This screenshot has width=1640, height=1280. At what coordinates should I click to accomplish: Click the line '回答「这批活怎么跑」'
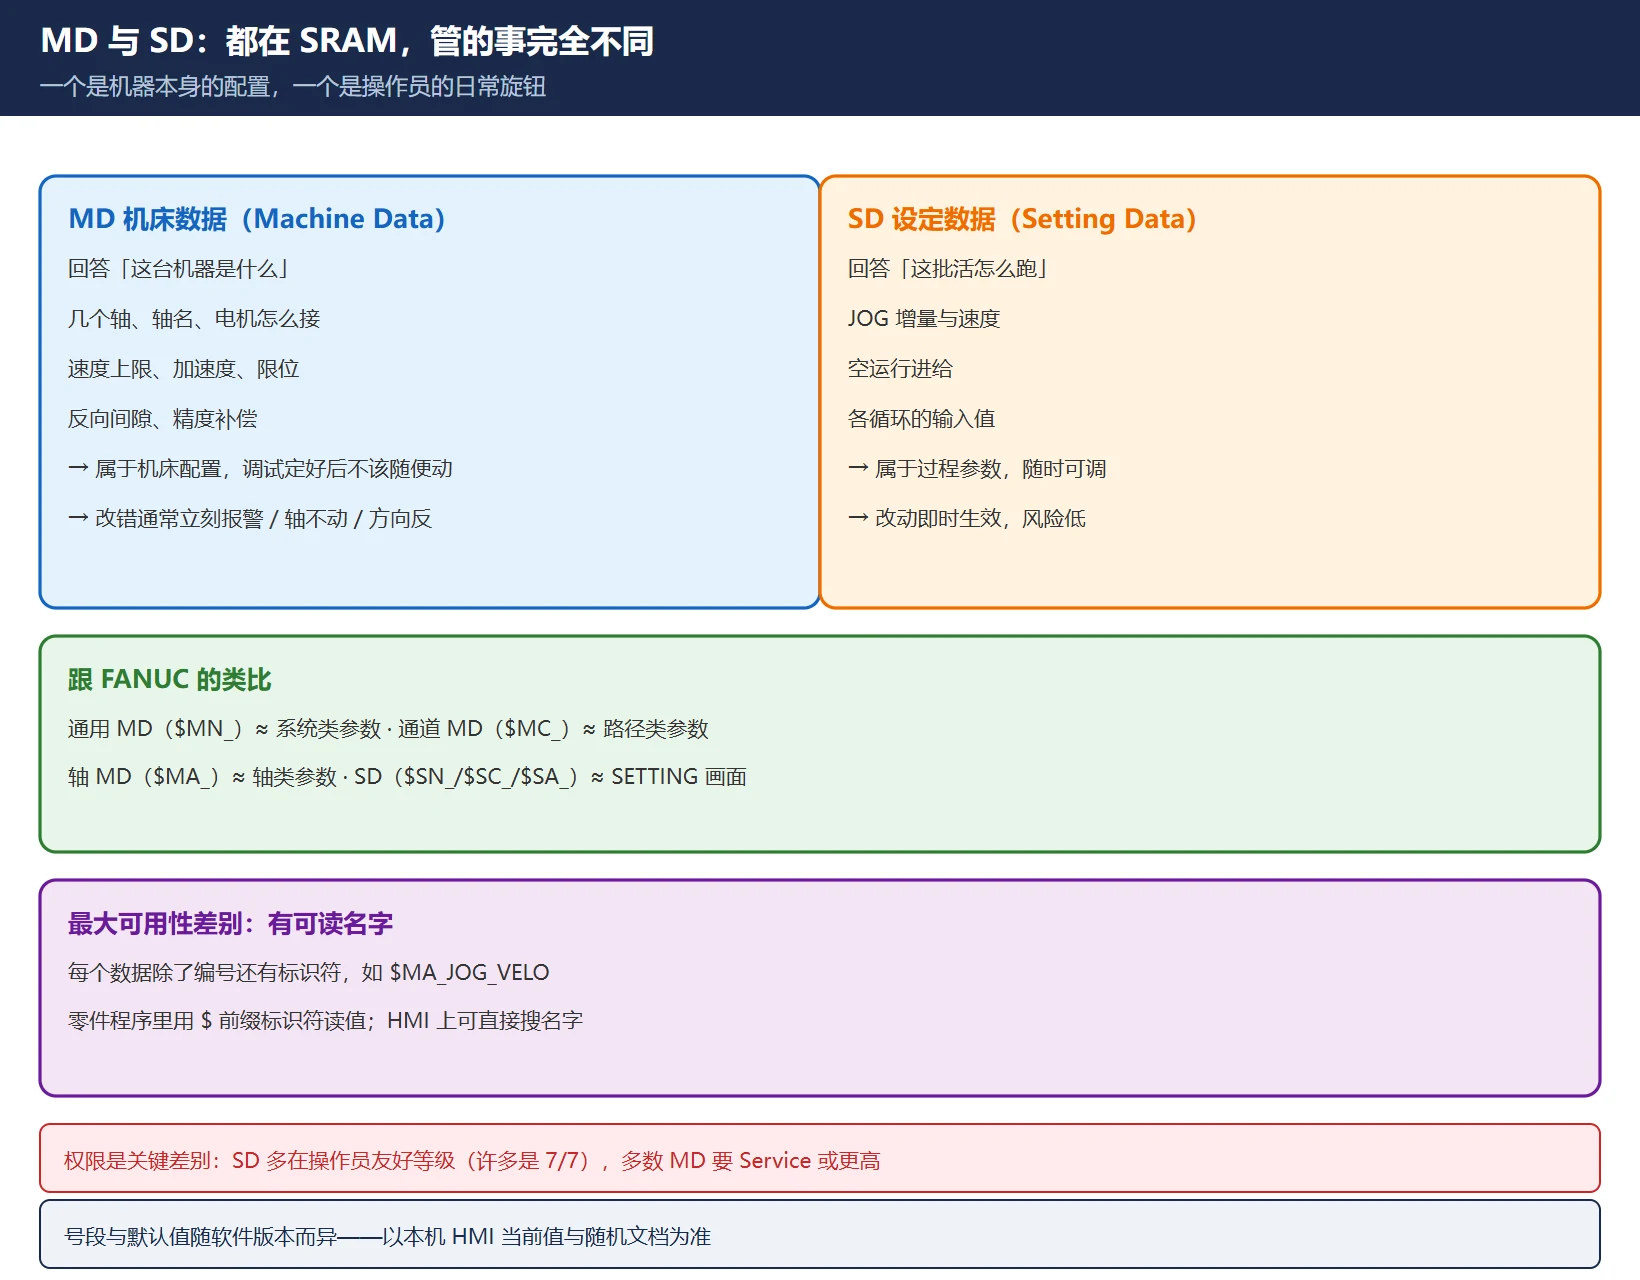tap(947, 269)
